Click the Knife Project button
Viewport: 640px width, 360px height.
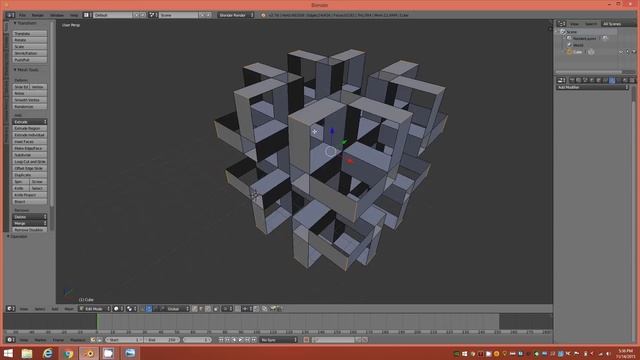pos(30,195)
